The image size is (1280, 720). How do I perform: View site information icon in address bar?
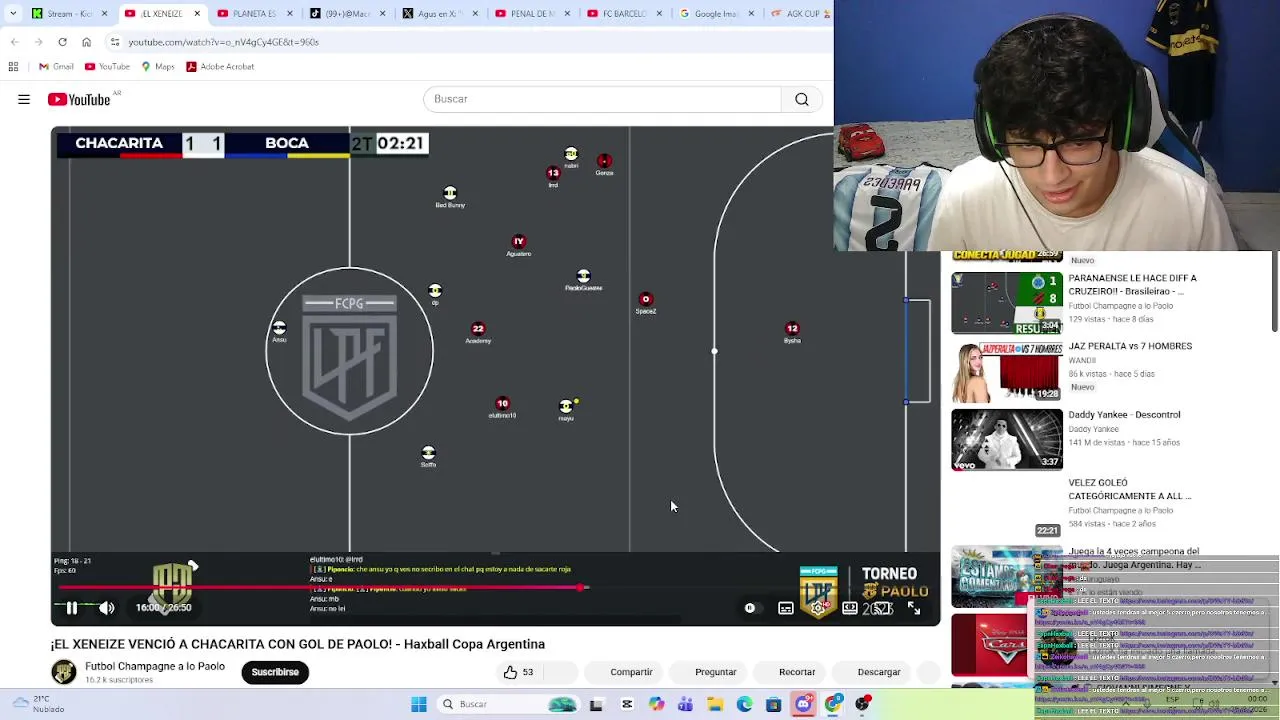point(115,42)
